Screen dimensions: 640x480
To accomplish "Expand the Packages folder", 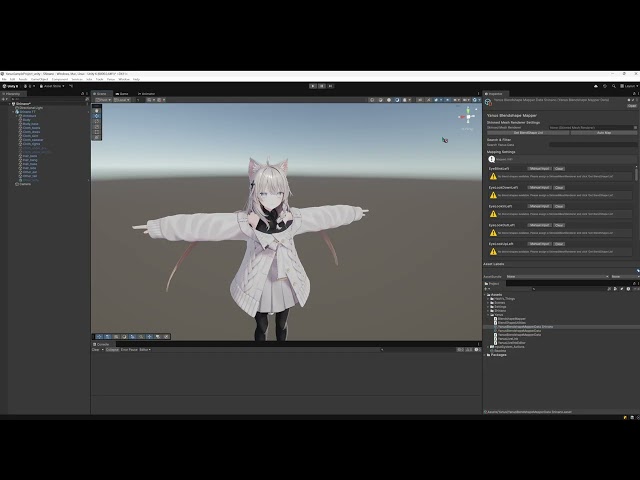I will tap(485, 355).
